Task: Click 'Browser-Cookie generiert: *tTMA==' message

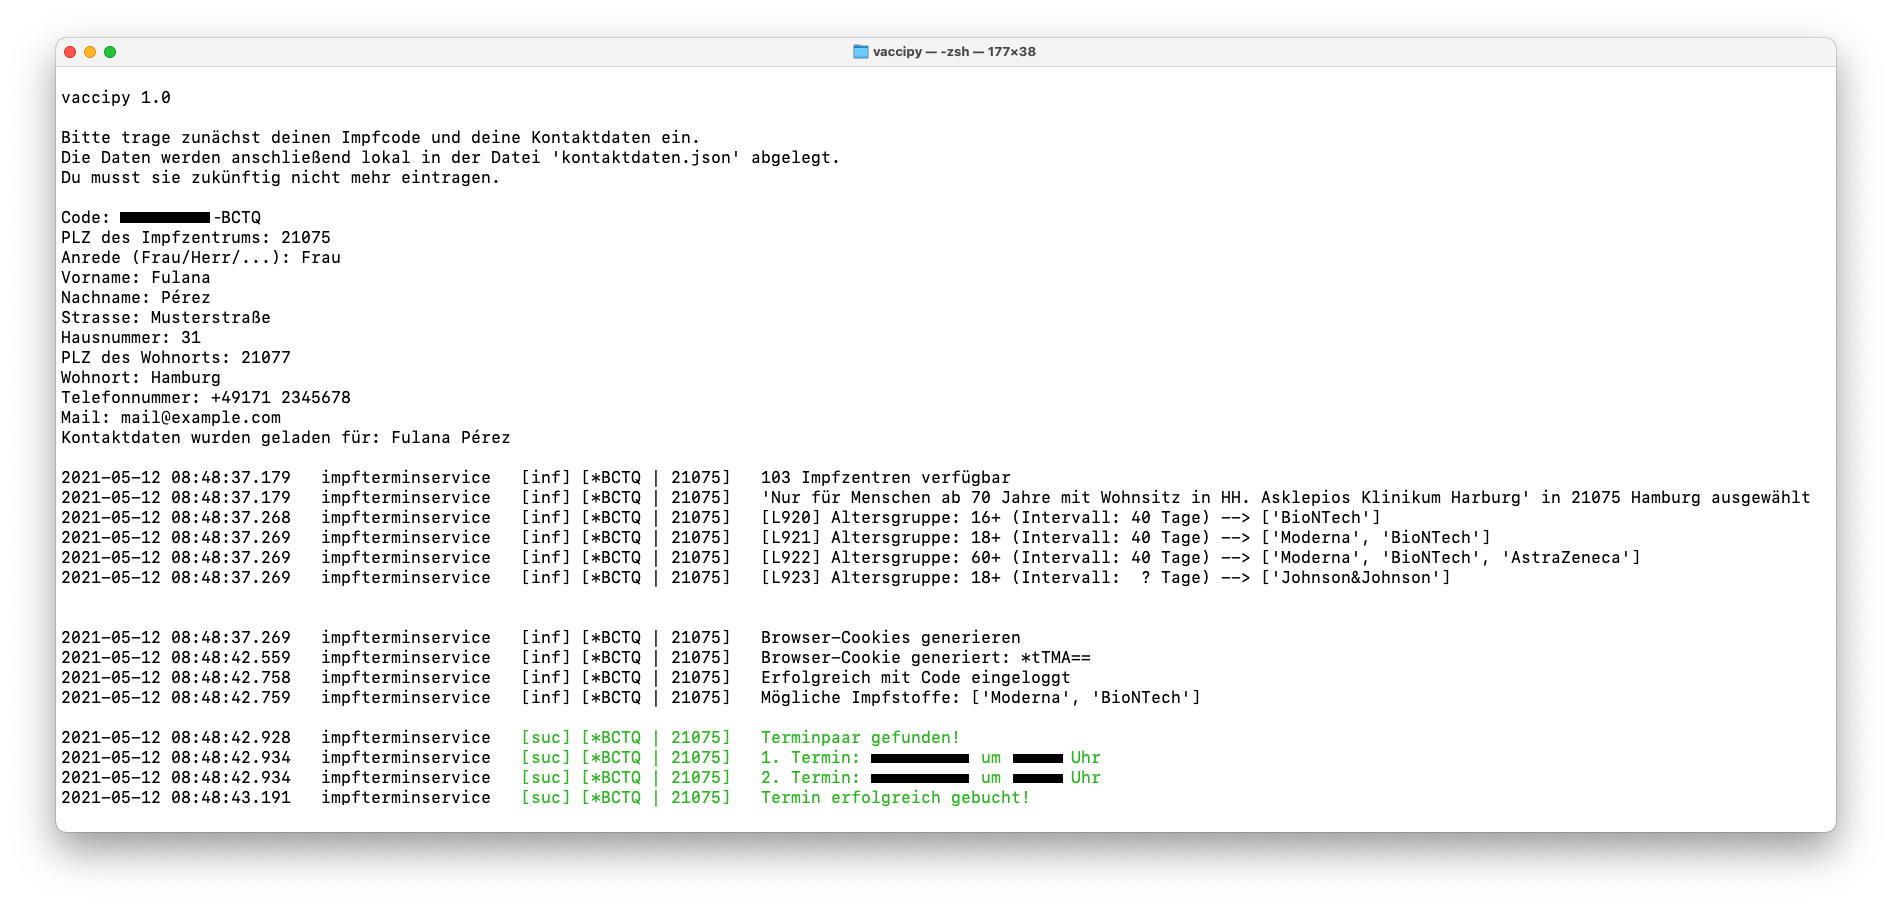Action: pyautogui.click(x=926, y=658)
